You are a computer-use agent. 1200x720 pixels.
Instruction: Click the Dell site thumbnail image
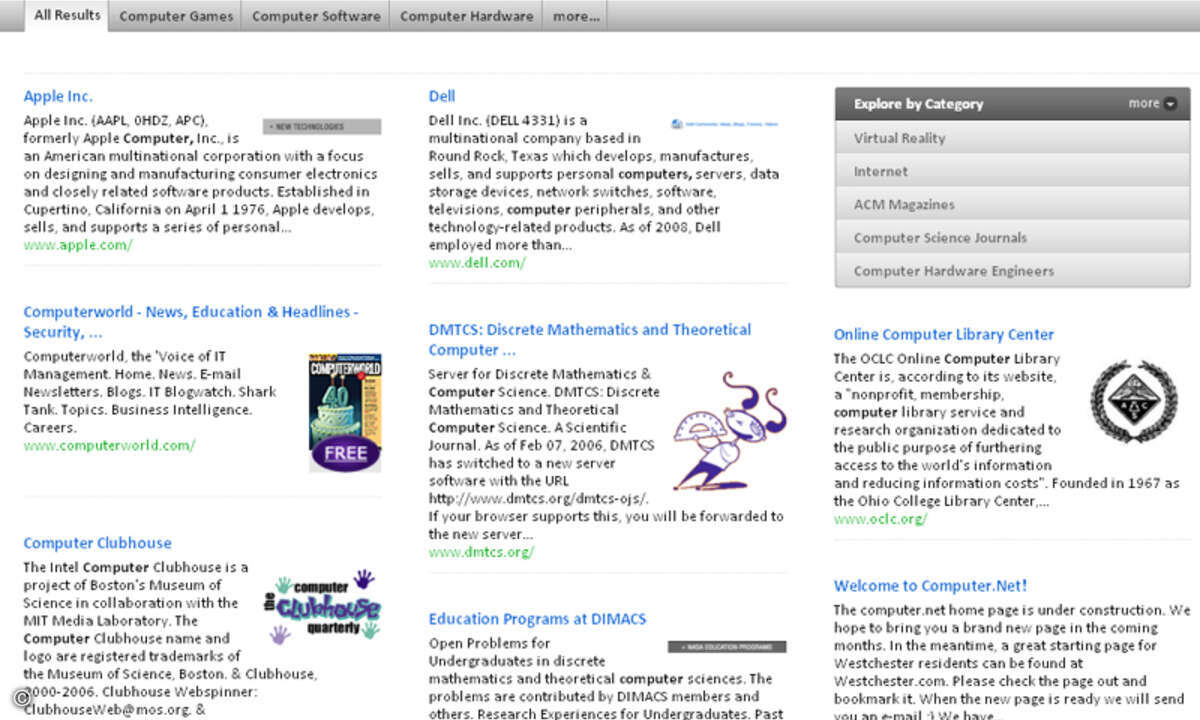pyautogui.click(x=725, y=124)
